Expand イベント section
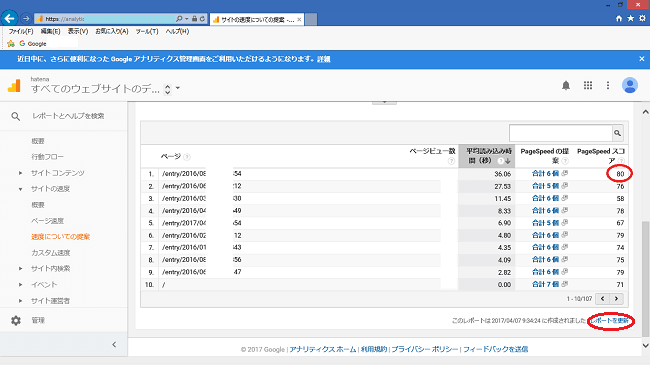 pos(20,285)
